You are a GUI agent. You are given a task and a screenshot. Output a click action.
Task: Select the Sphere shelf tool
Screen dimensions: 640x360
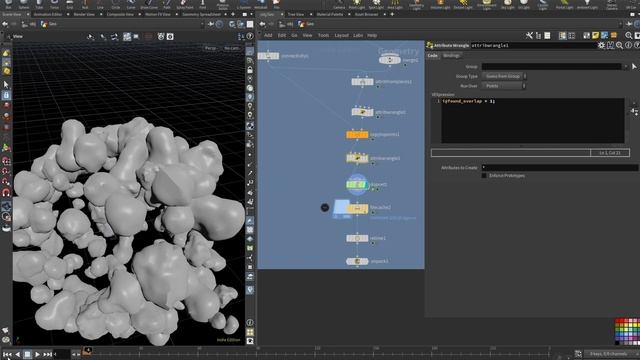24,4
